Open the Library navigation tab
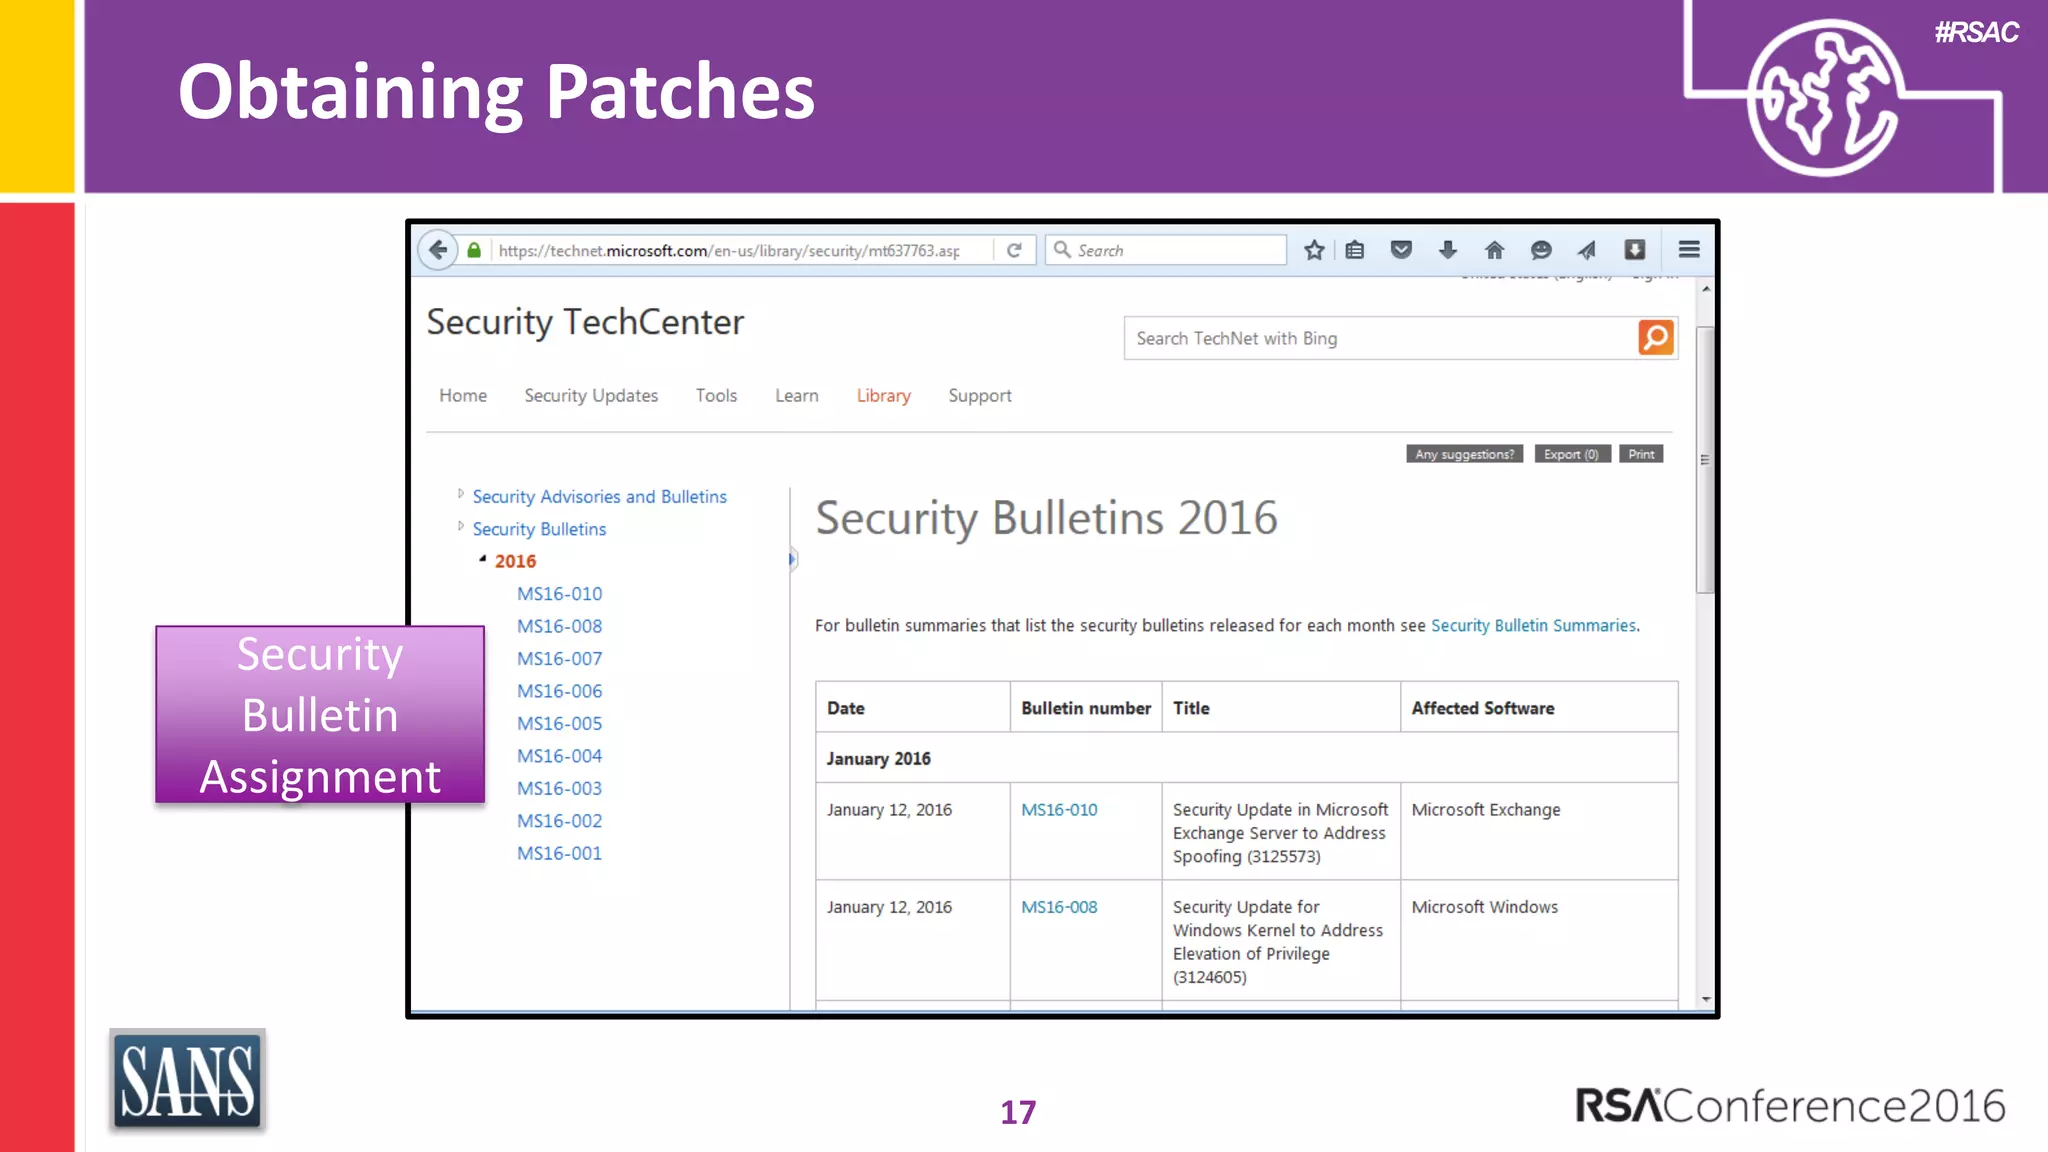The height and width of the screenshot is (1152, 2048). [x=884, y=396]
